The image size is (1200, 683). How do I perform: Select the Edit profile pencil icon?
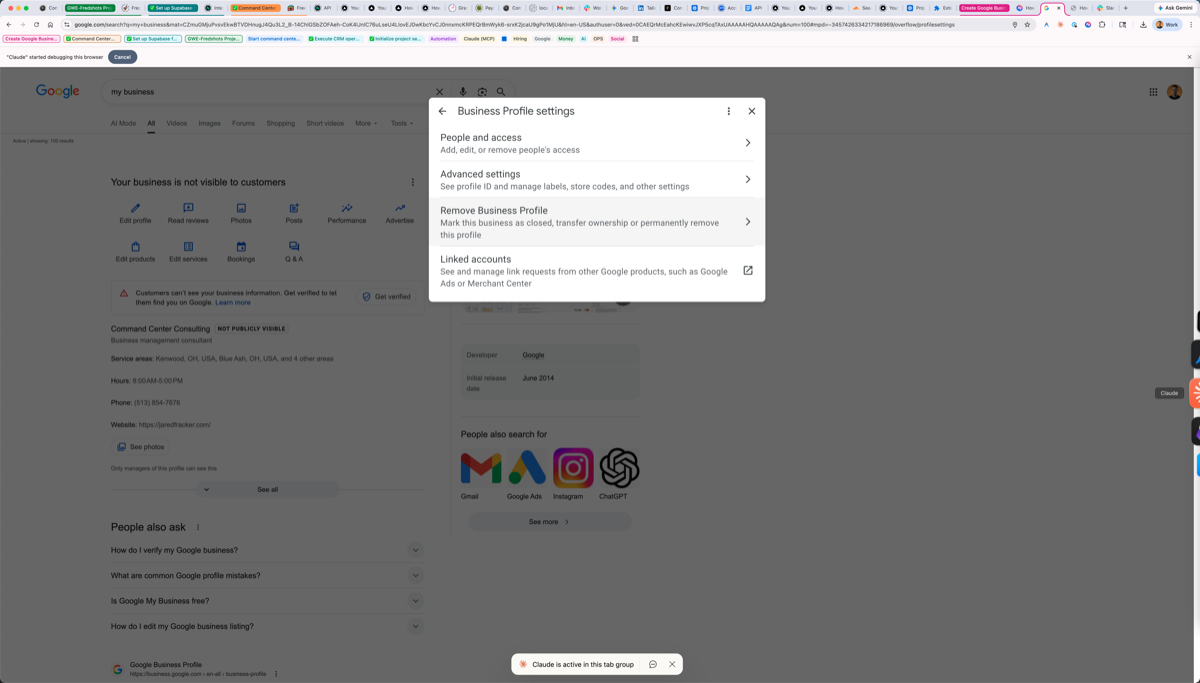click(x=135, y=207)
